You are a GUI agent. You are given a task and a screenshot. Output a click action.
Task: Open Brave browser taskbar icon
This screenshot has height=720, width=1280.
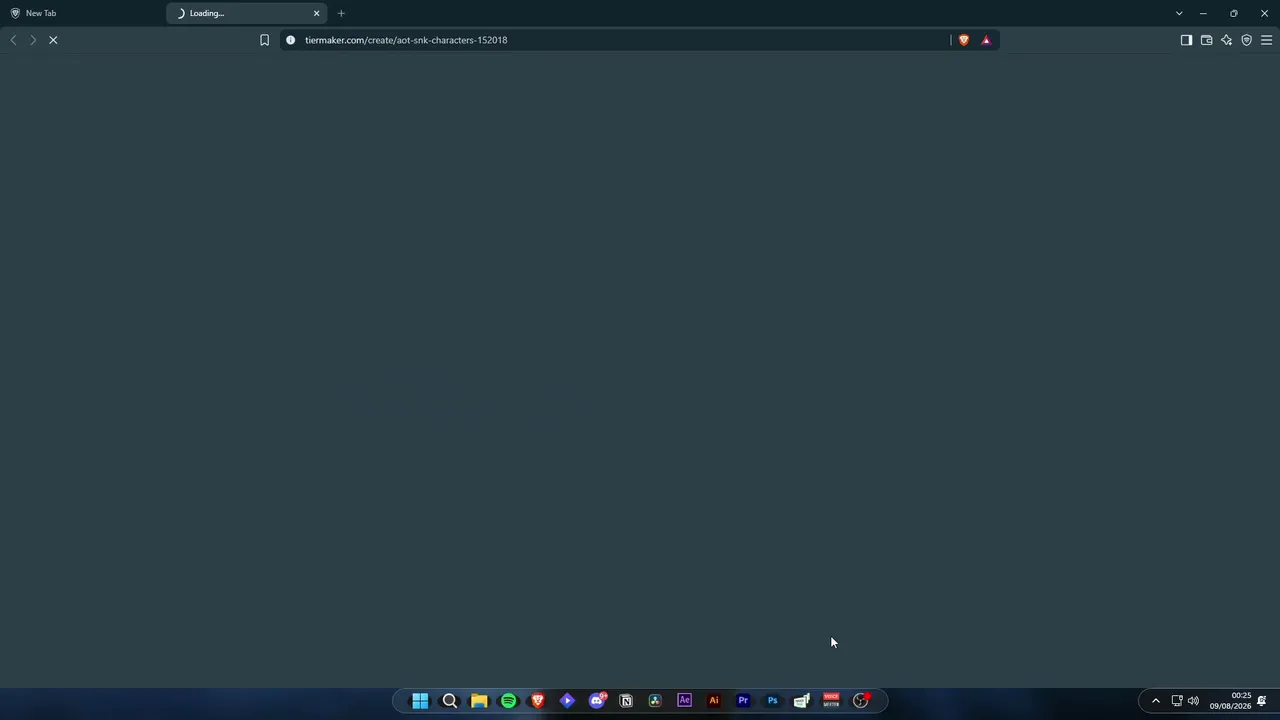point(538,701)
